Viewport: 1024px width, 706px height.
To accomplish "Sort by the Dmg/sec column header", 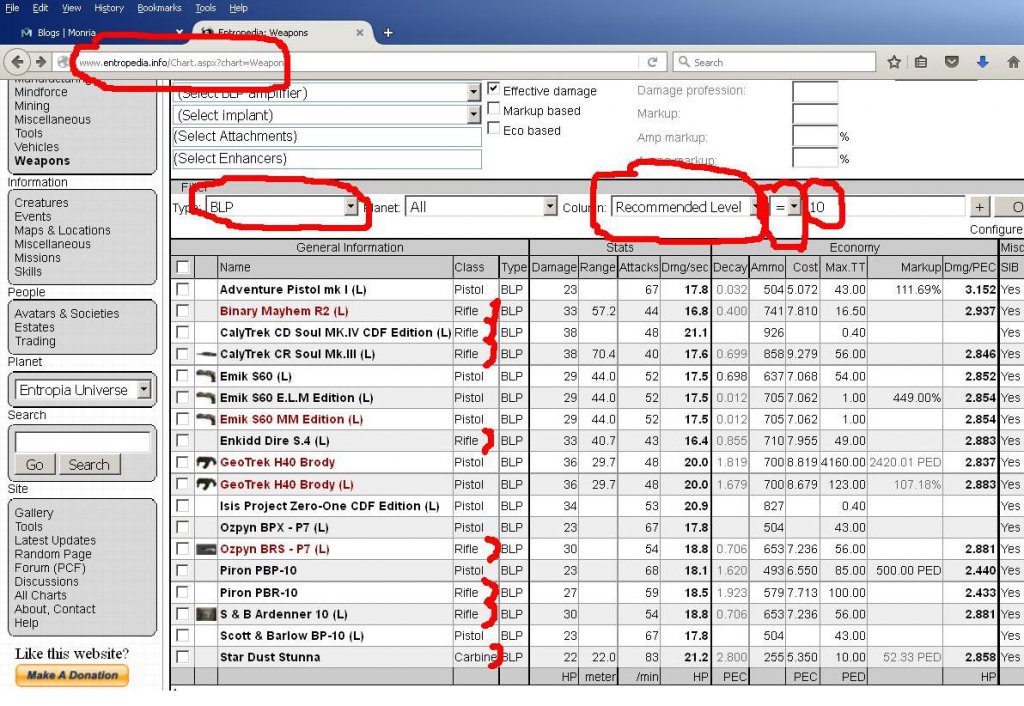I will point(685,267).
